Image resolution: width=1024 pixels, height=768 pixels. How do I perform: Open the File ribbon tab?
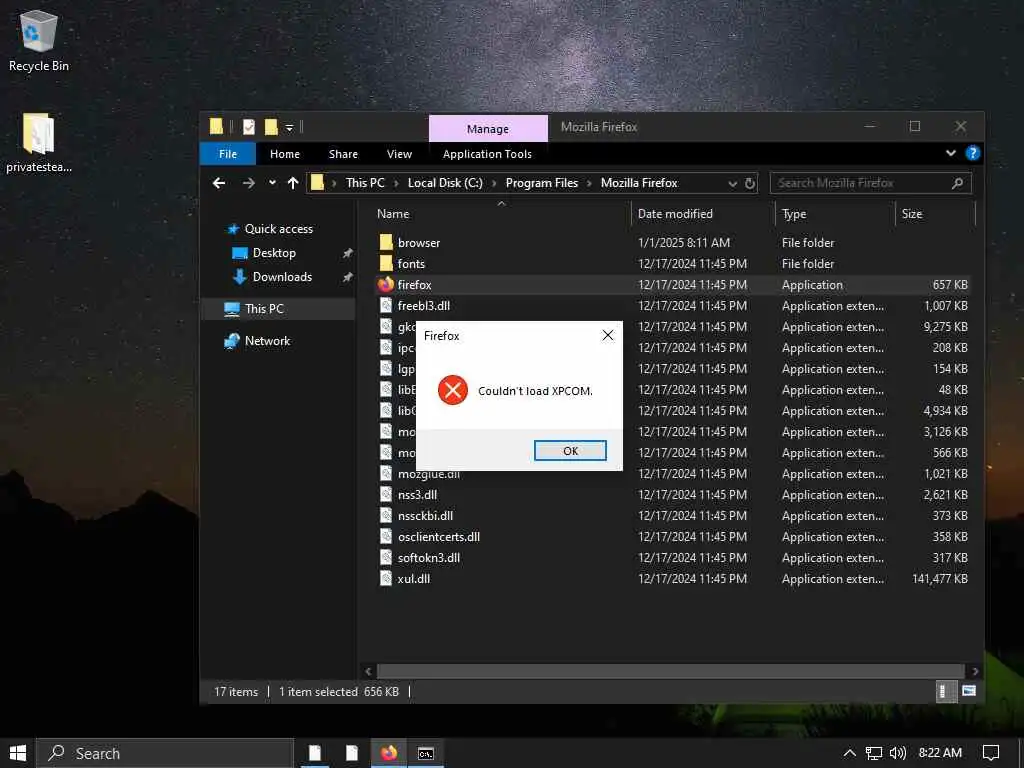(227, 154)
